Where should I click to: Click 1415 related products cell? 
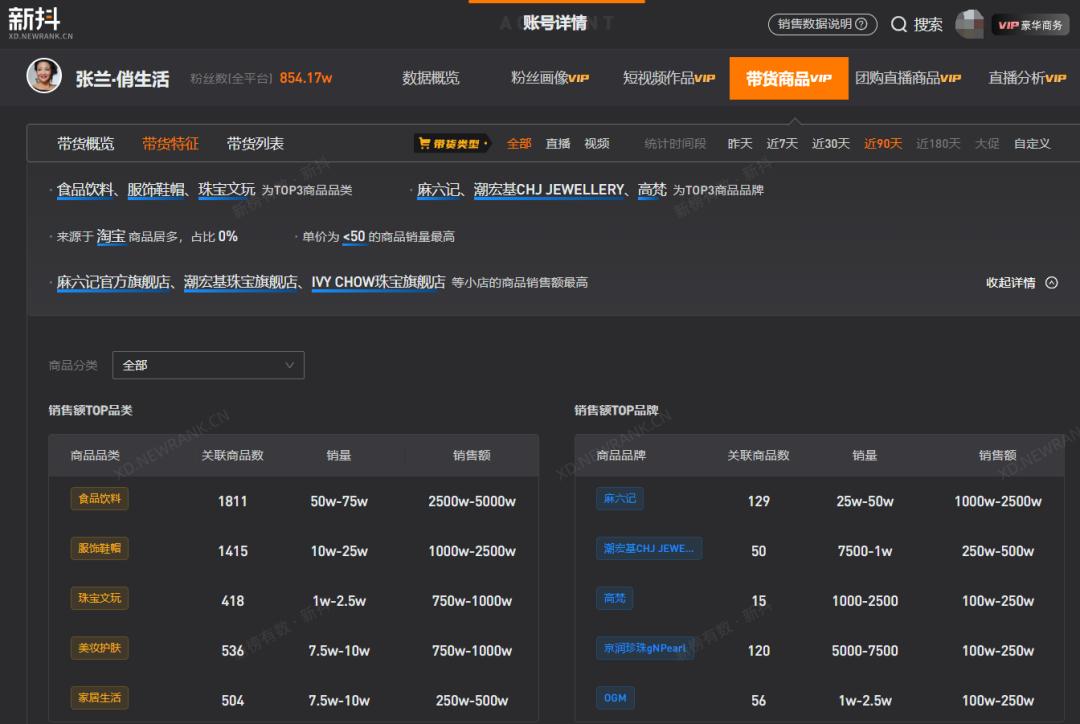232,551
